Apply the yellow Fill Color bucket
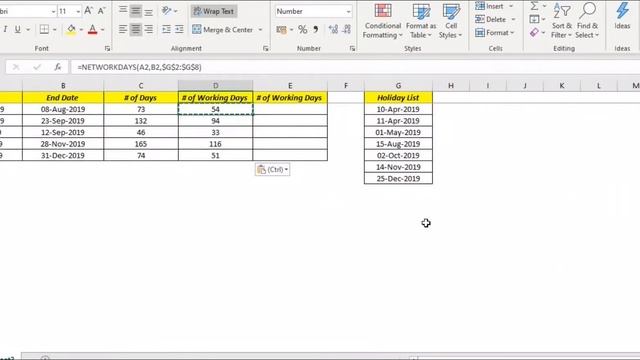 click(71, 29)
